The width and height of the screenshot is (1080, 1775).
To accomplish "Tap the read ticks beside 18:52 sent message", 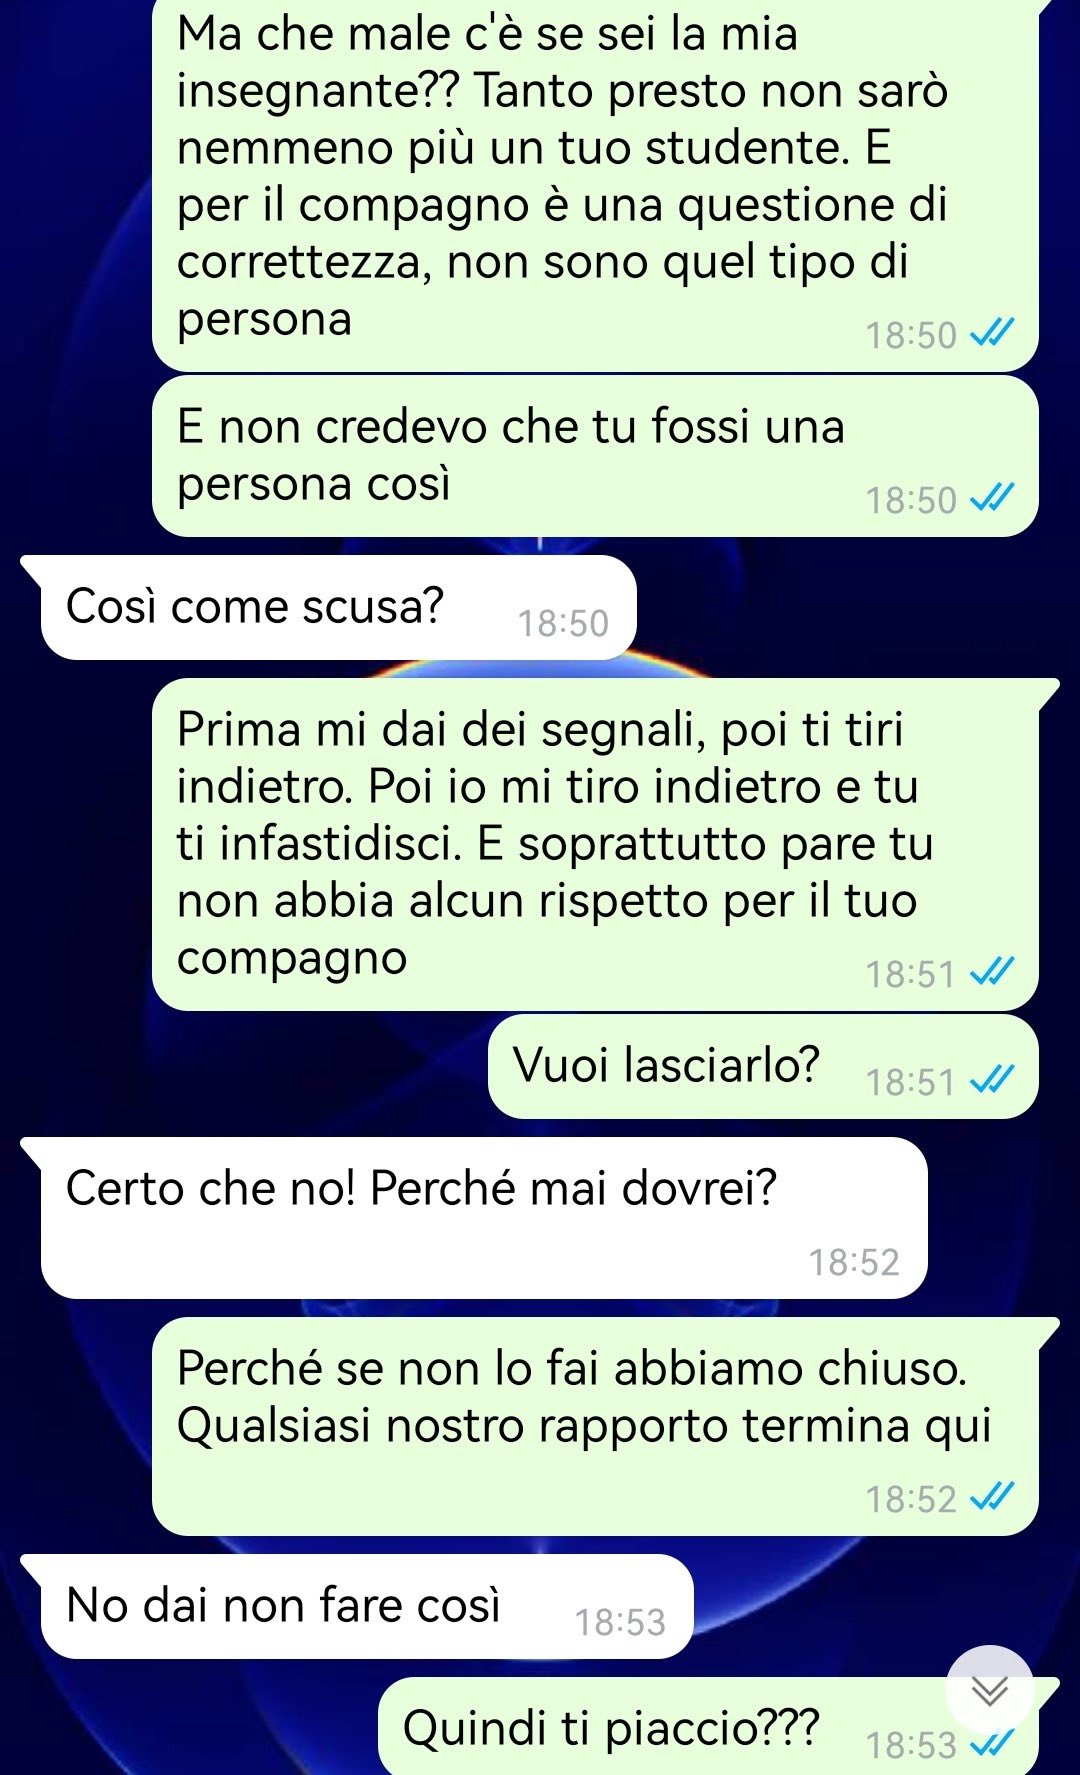I will pyautogui.click(x=994, y=1497).
